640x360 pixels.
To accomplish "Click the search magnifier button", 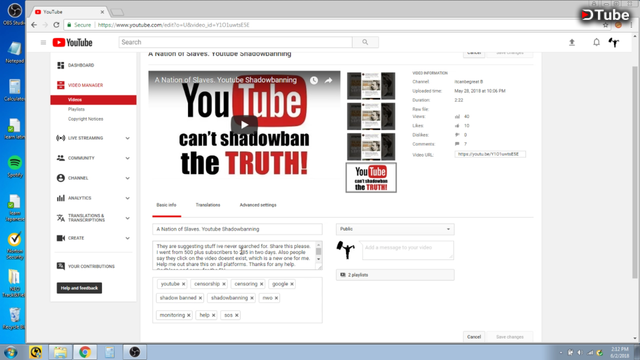I will [x=365, y=42].
